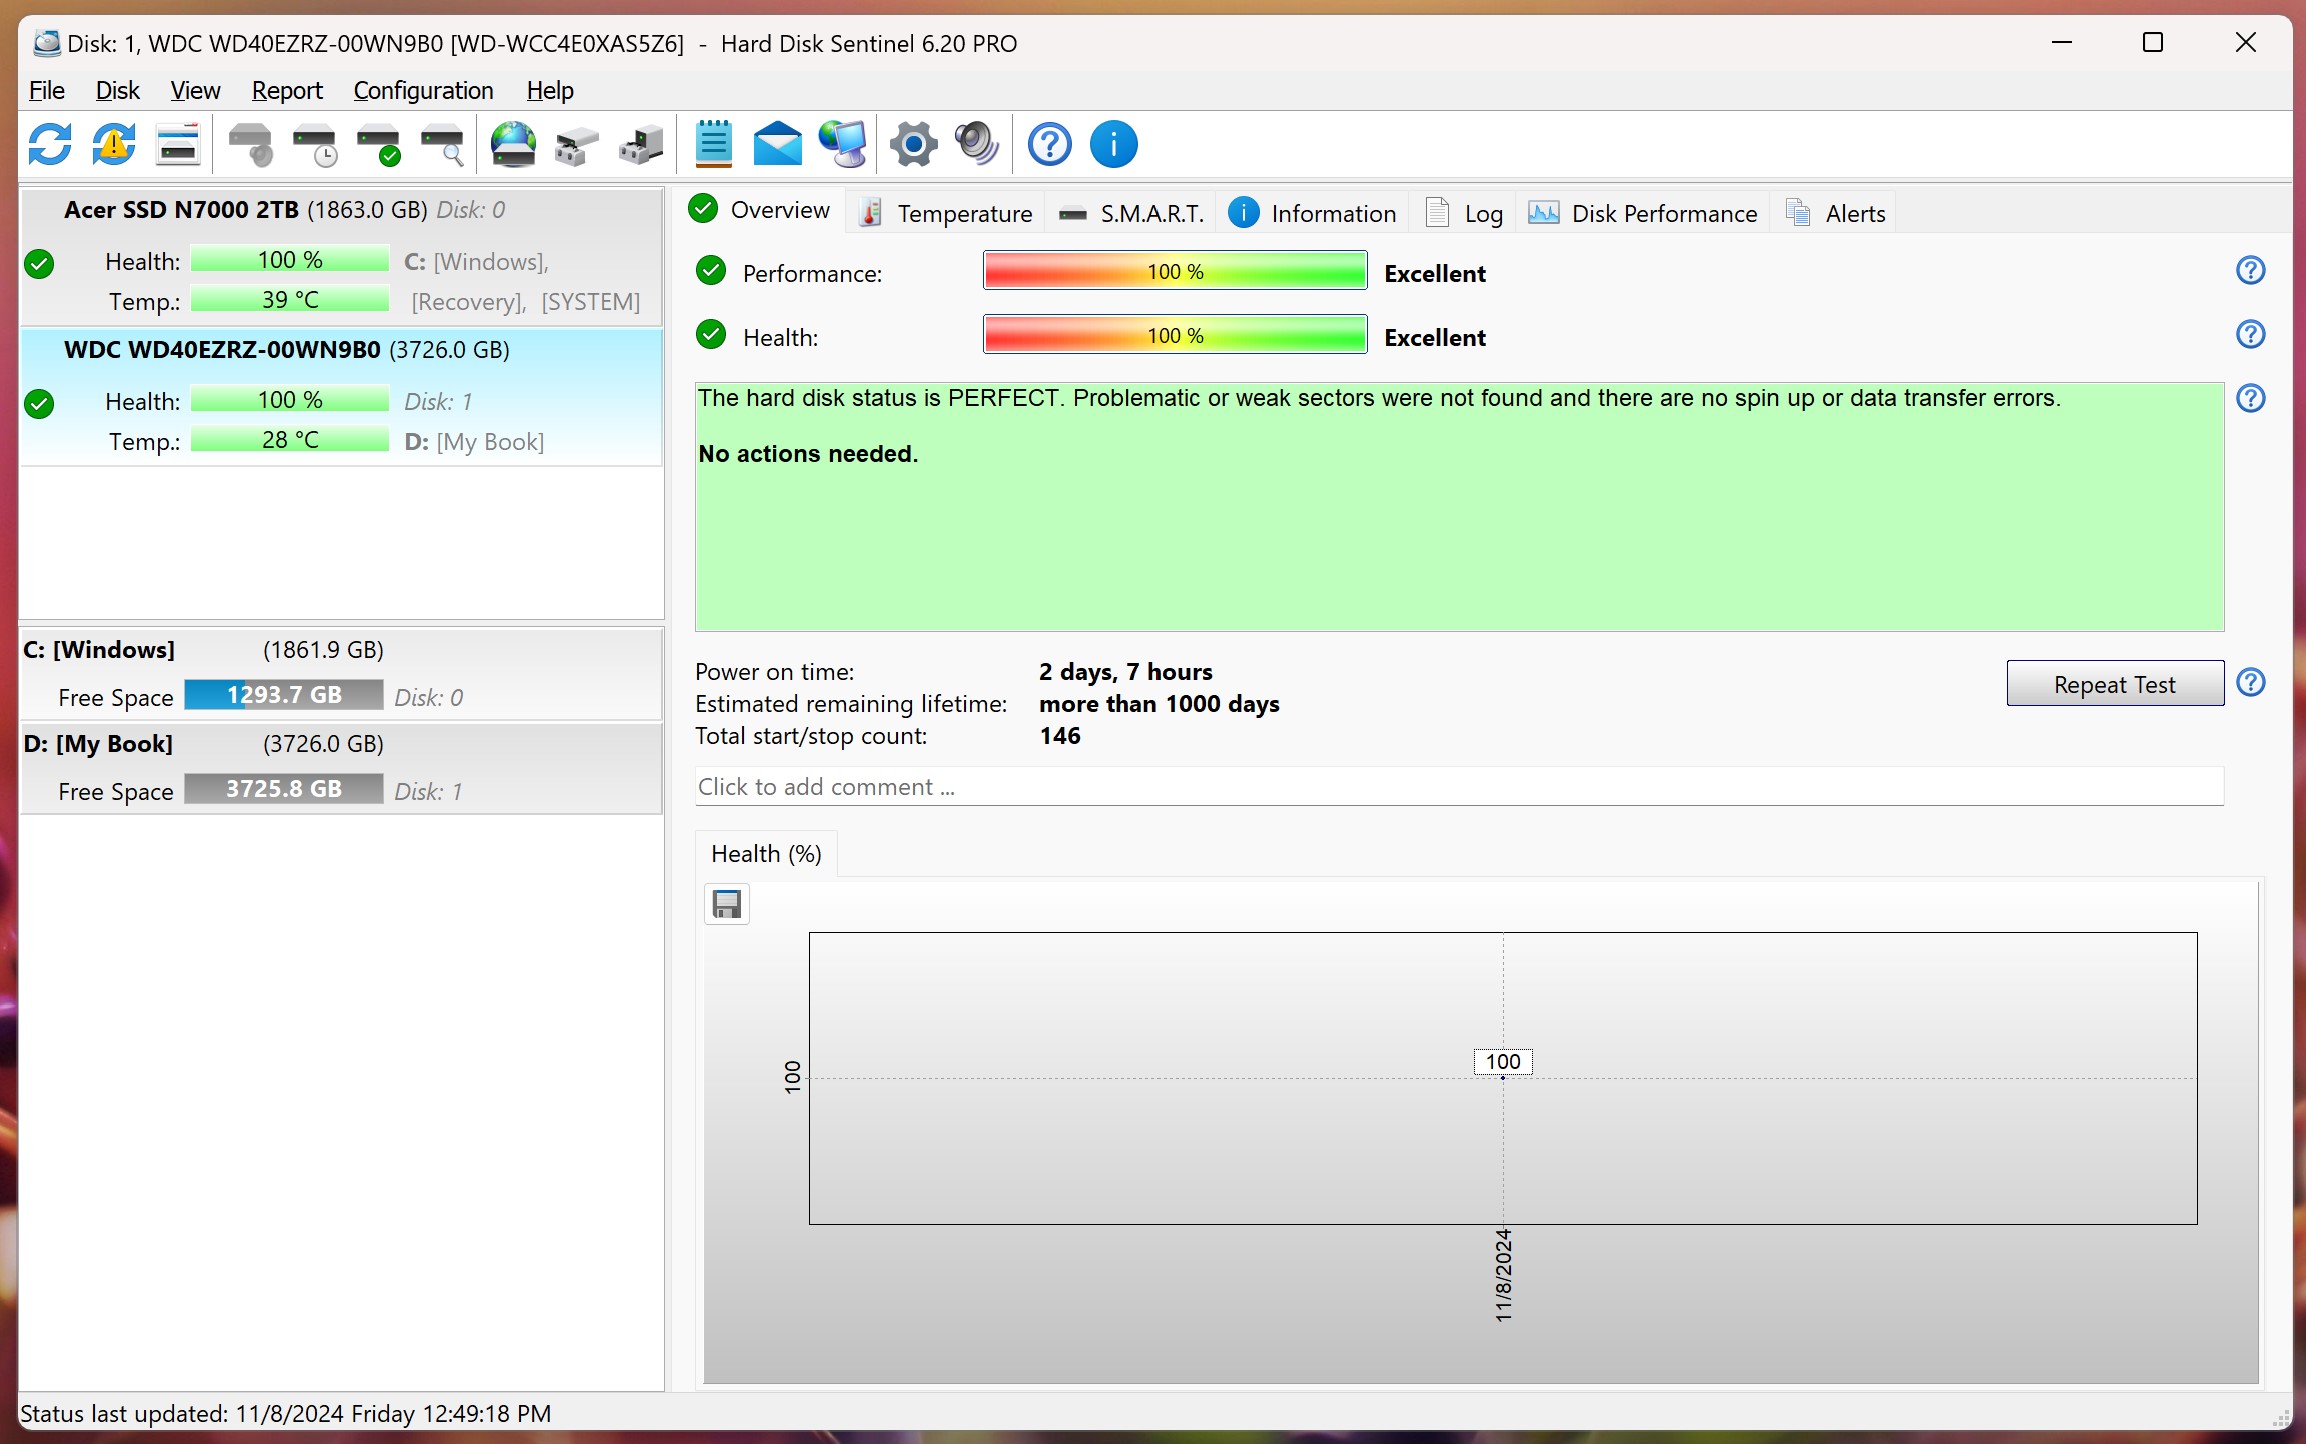Viewport: 2306px width, 1444px height.
Task: Click the help icon beside Performance rating
Action: pos(2250,270)
